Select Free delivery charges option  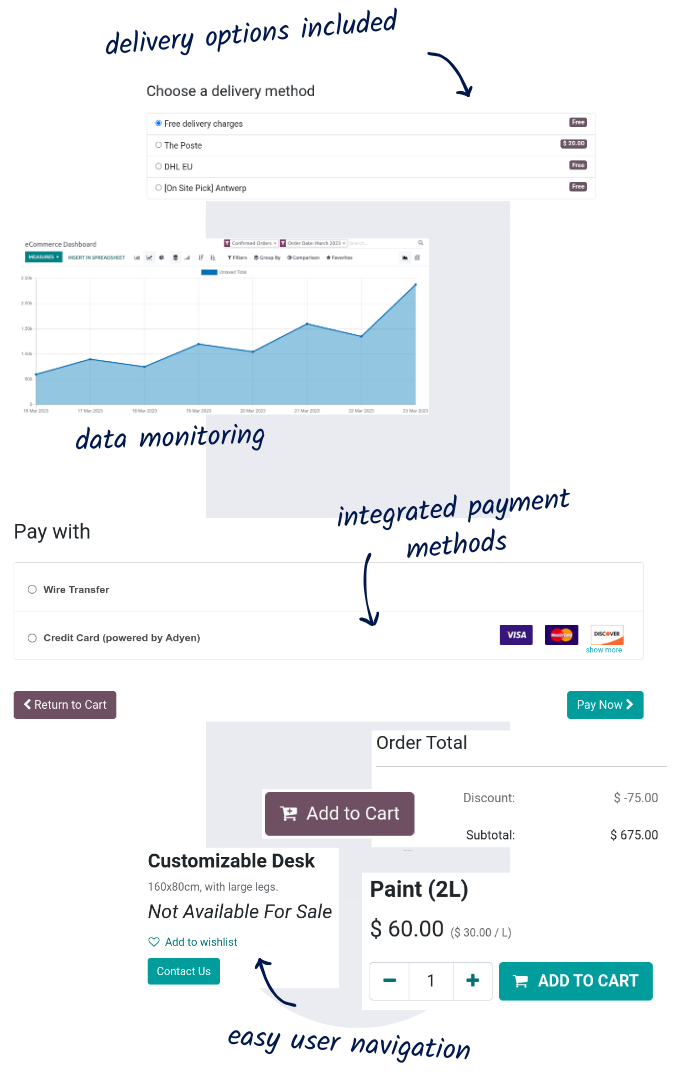(x=158, y=123)
